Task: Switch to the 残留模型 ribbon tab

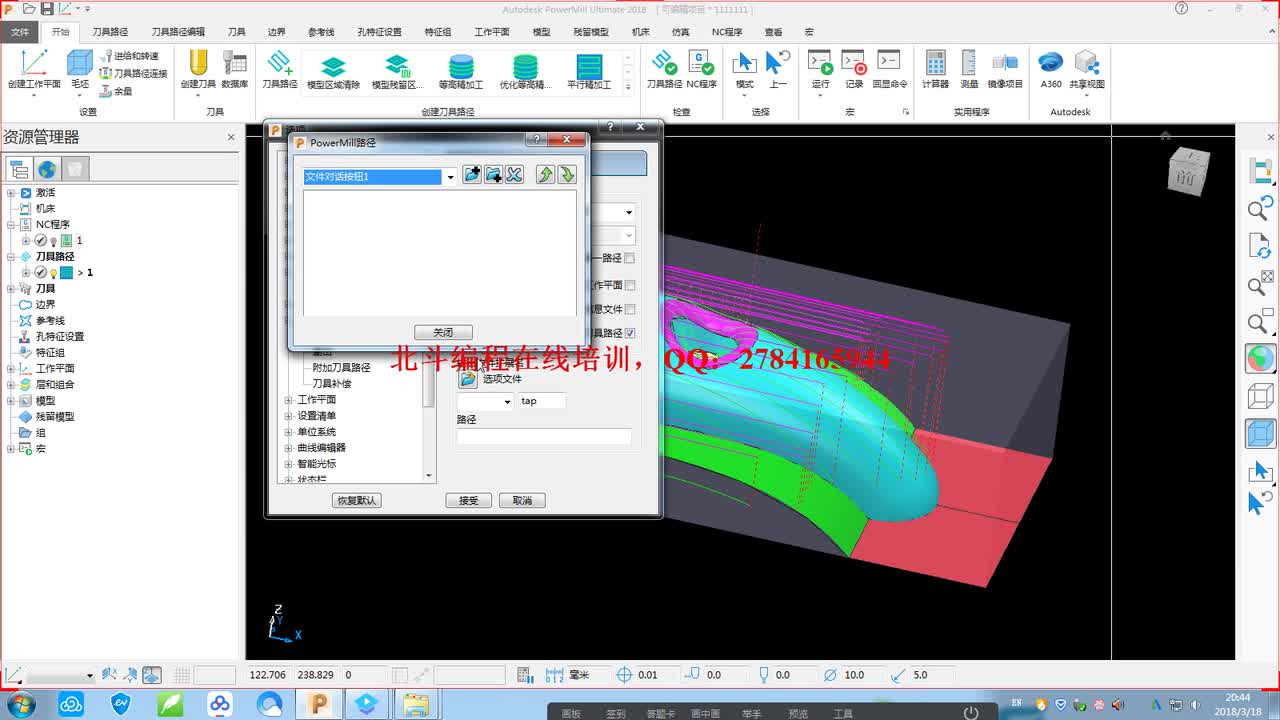Action: 591,32
